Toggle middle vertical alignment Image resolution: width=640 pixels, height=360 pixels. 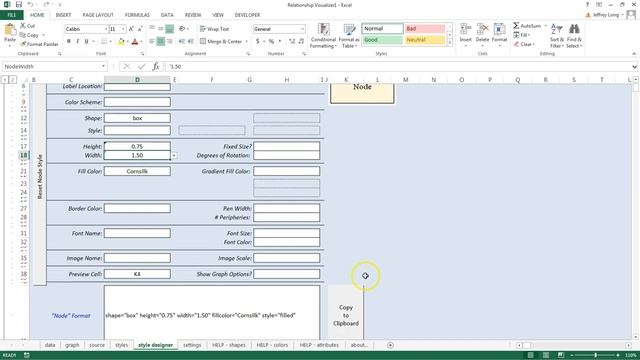coord(160,29)
